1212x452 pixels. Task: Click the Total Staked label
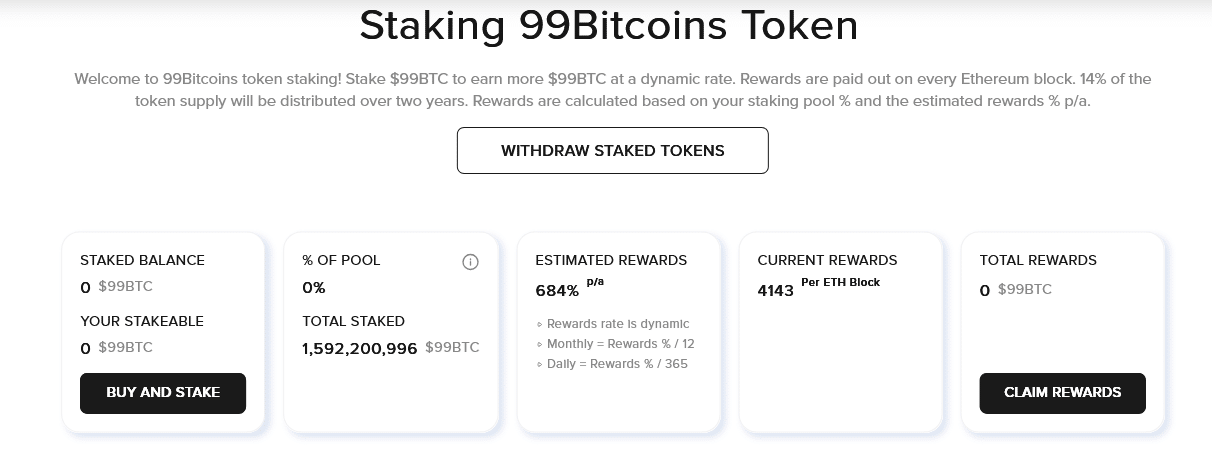pyautogui.click(x=353, y=321)
